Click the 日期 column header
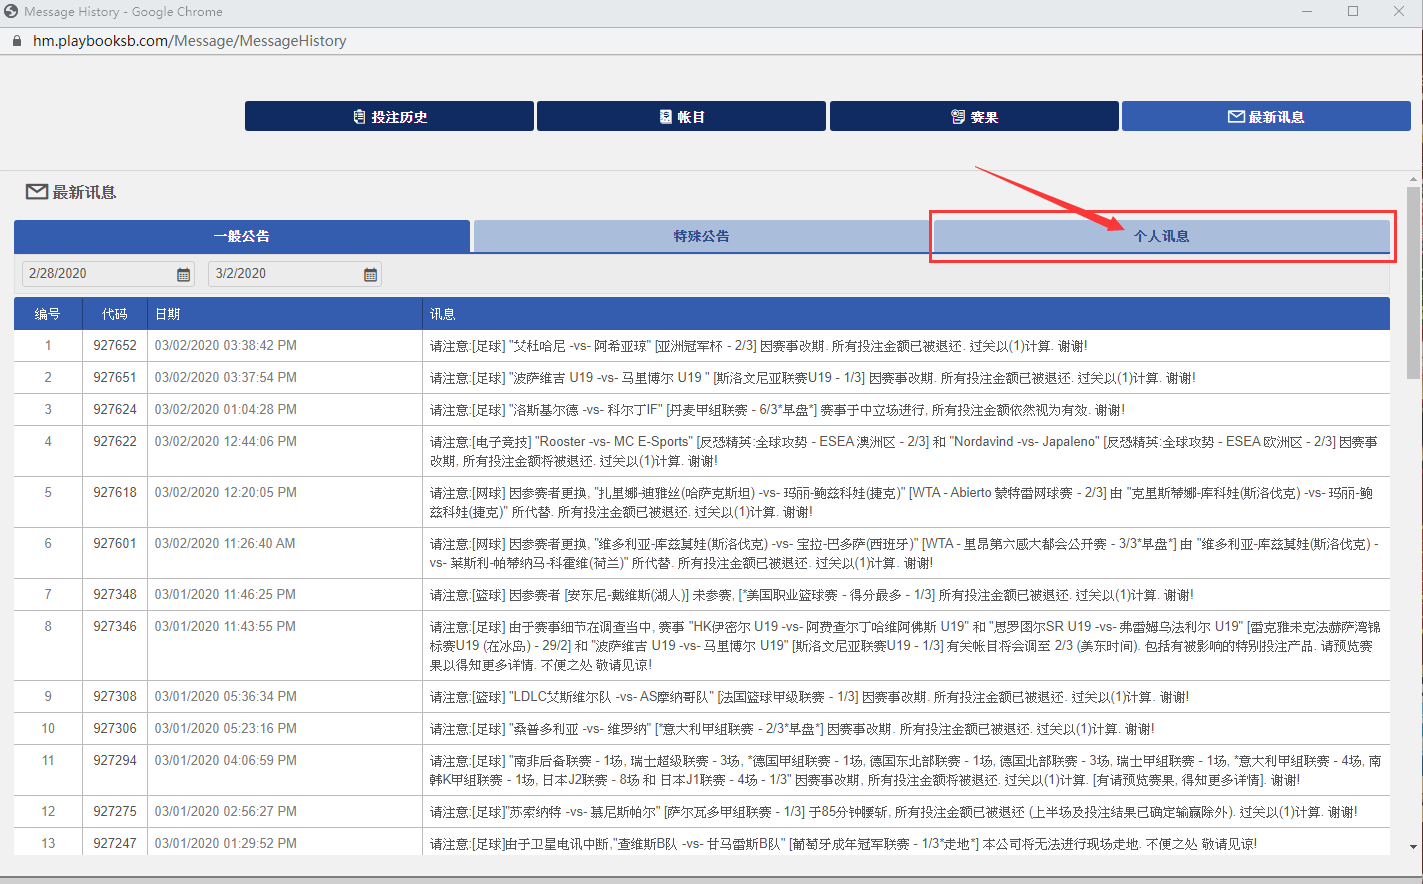Image resolution: width=1423 pixels, height=884 pixels. (x=168, y=314)
